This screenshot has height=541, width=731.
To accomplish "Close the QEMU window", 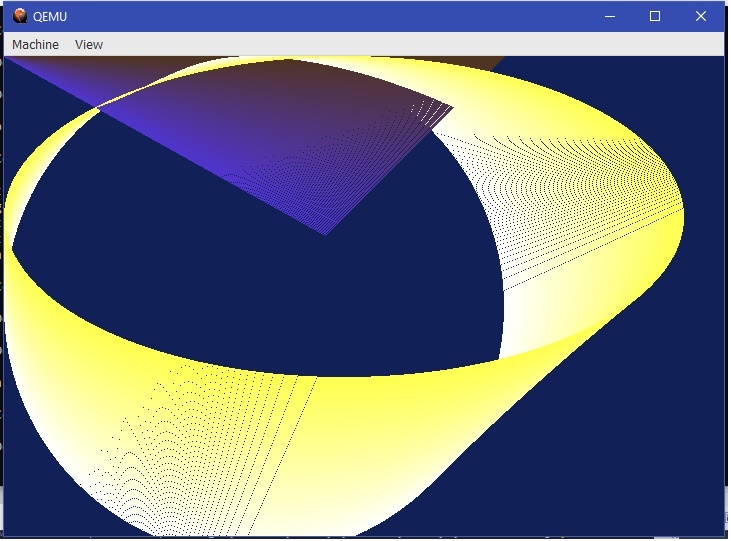I will click(703, 16).
